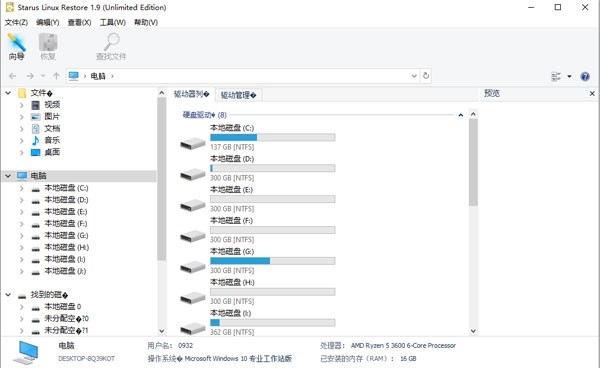Go up one level with the up arrow
The image size is (600, 368).
tap(56, 76)
